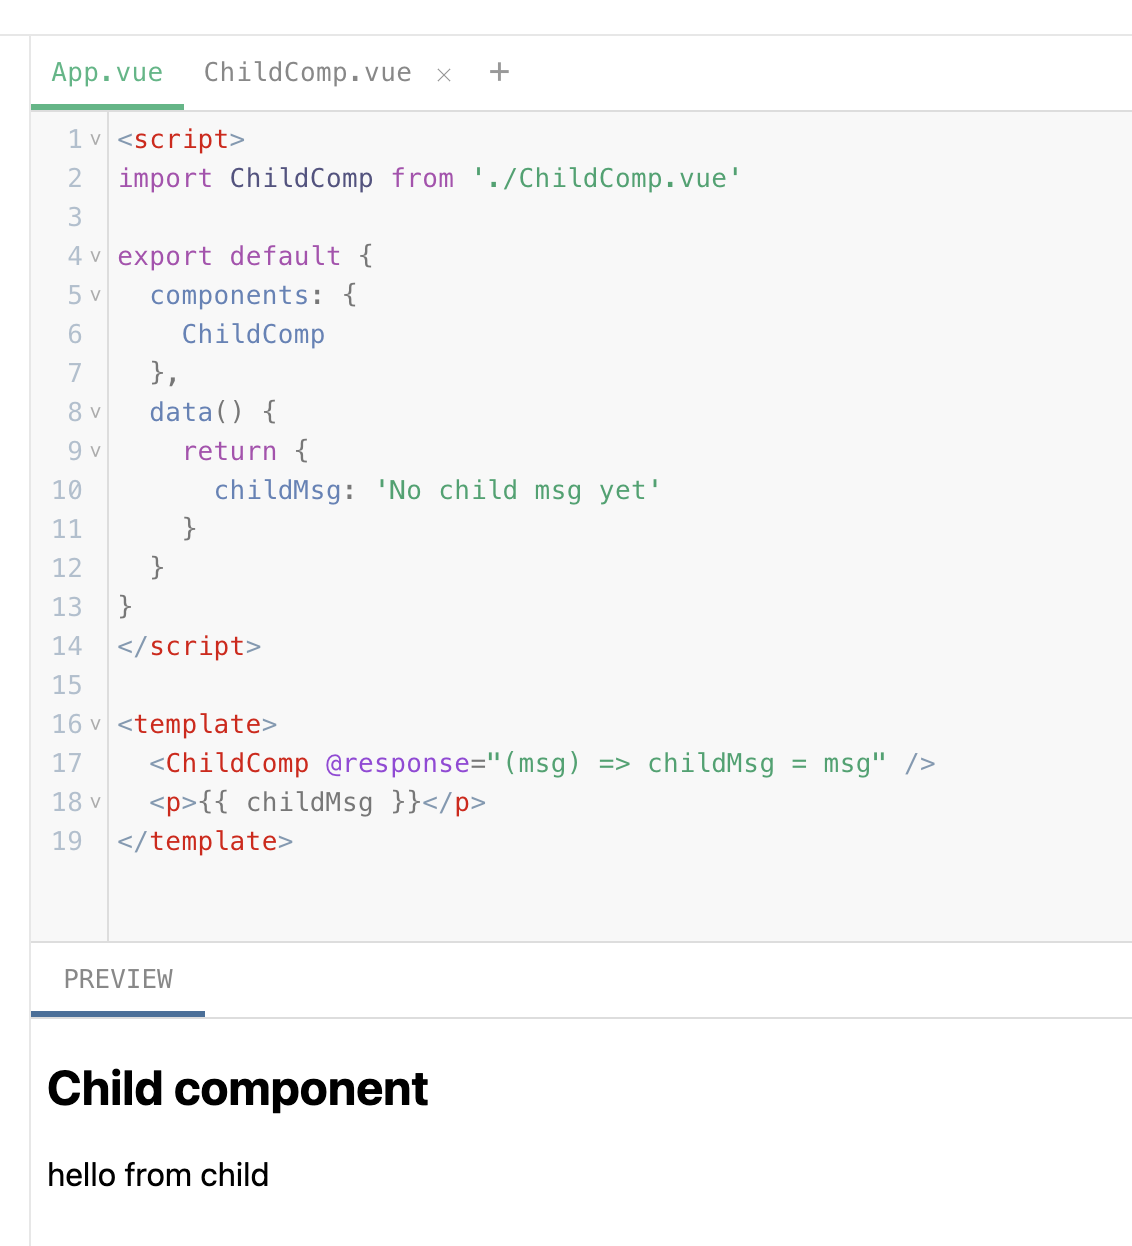Viewport: 1132px width, 1246px height.
Task: Fold the template block at line 16
Action: [96, 725]
